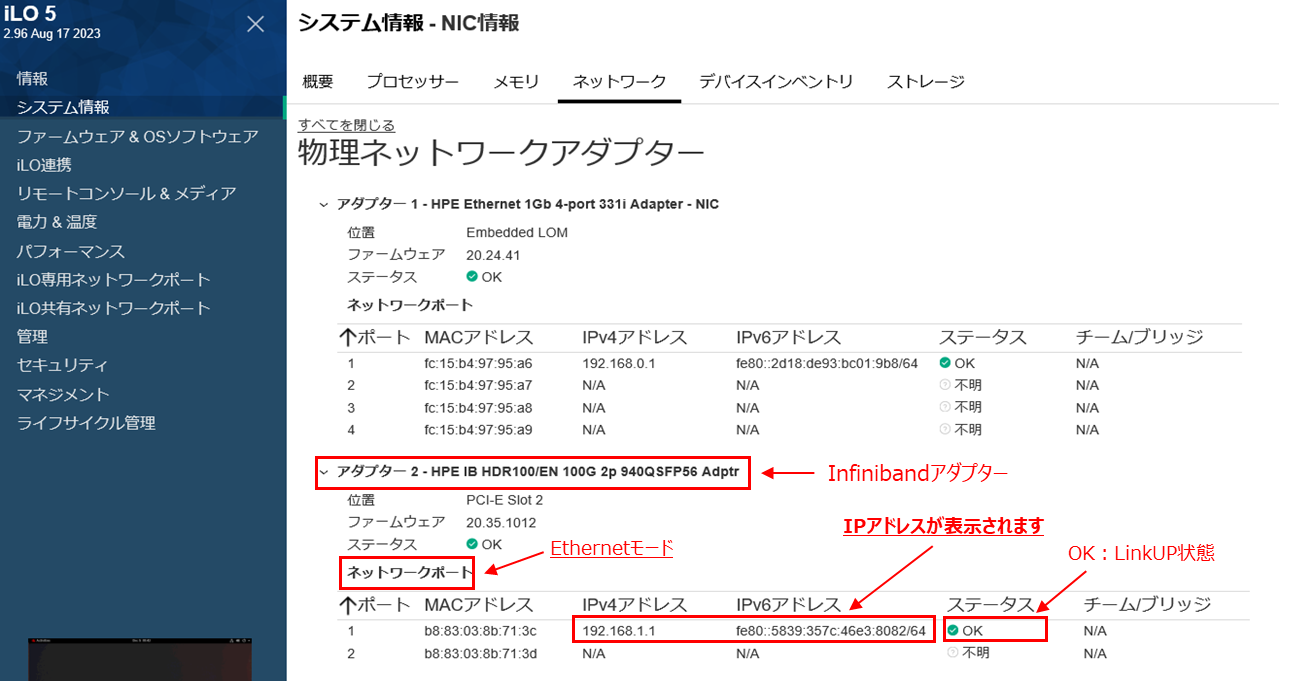Click the green OK icon on Adapter 2 port 1
Image resolution: width=1301 pixels, height=681 pixels.
click(x=953, y=631)
